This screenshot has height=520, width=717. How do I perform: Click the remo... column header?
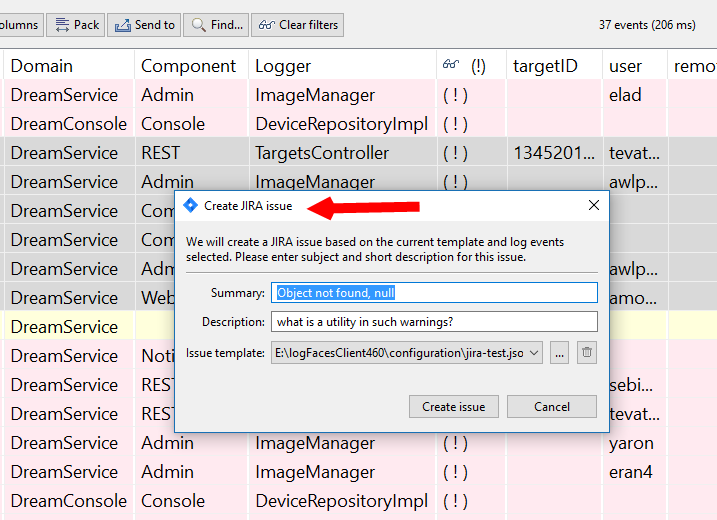pos(693,66)
